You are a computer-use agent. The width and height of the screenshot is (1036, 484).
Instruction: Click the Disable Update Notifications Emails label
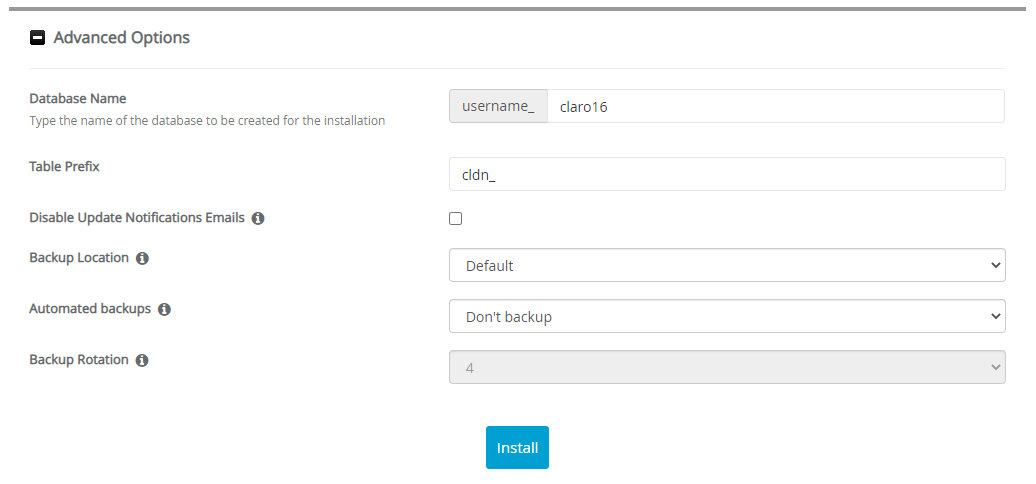137,217
